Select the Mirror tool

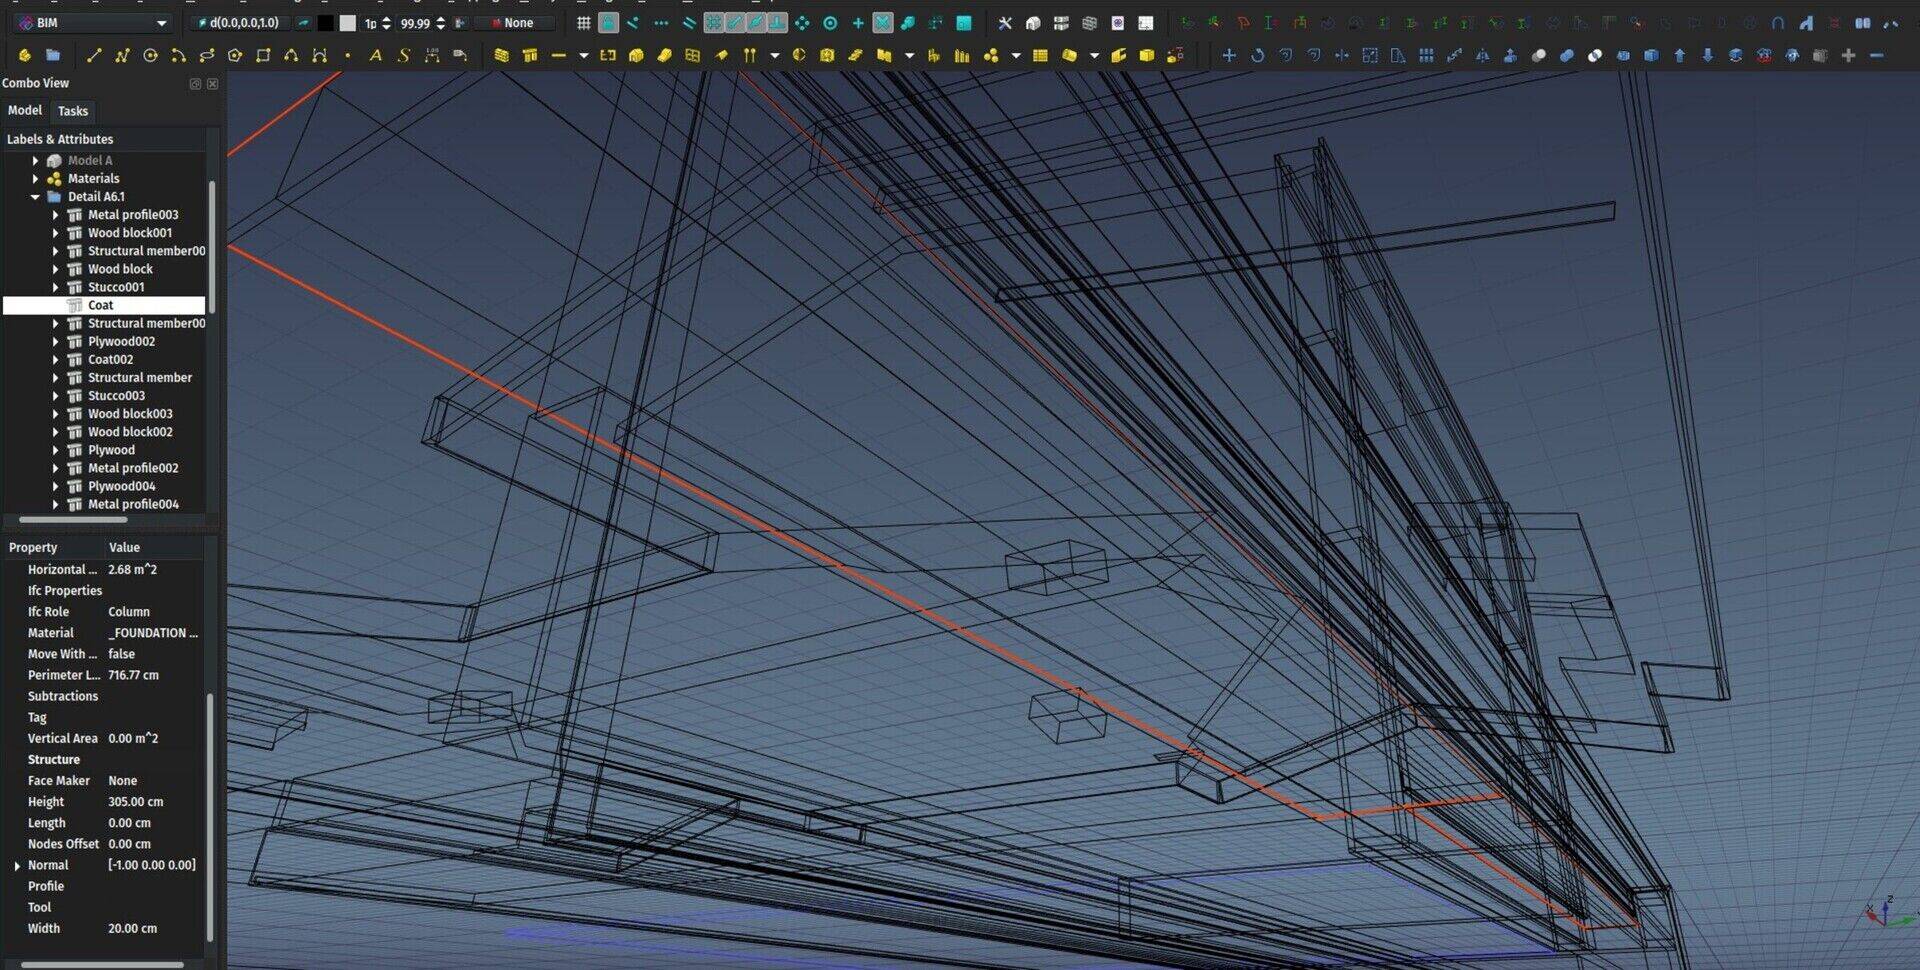pos(1482,56)
